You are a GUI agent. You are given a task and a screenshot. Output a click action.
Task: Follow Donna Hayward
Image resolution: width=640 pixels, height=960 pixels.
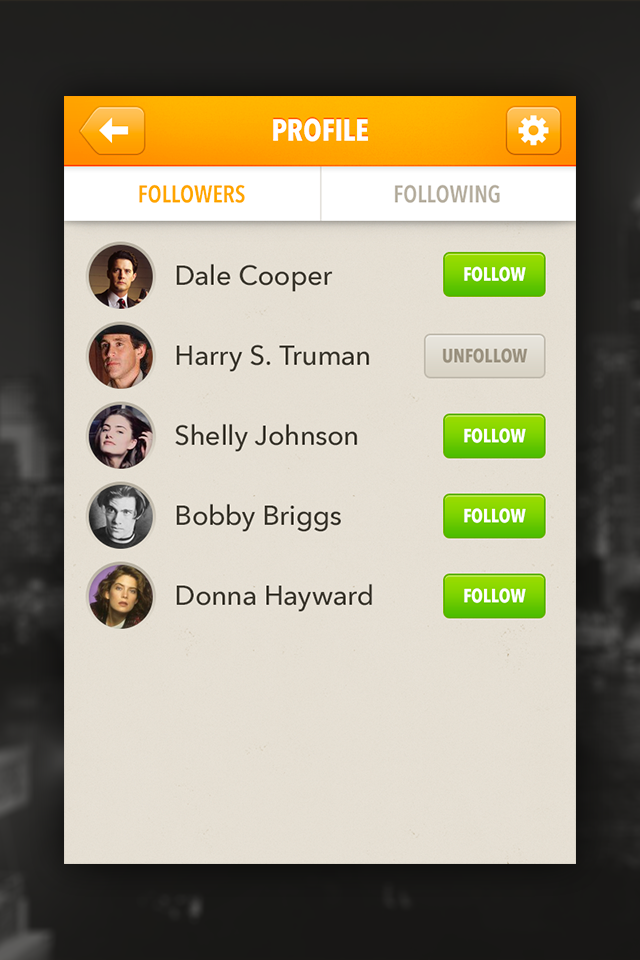[494, 596]
